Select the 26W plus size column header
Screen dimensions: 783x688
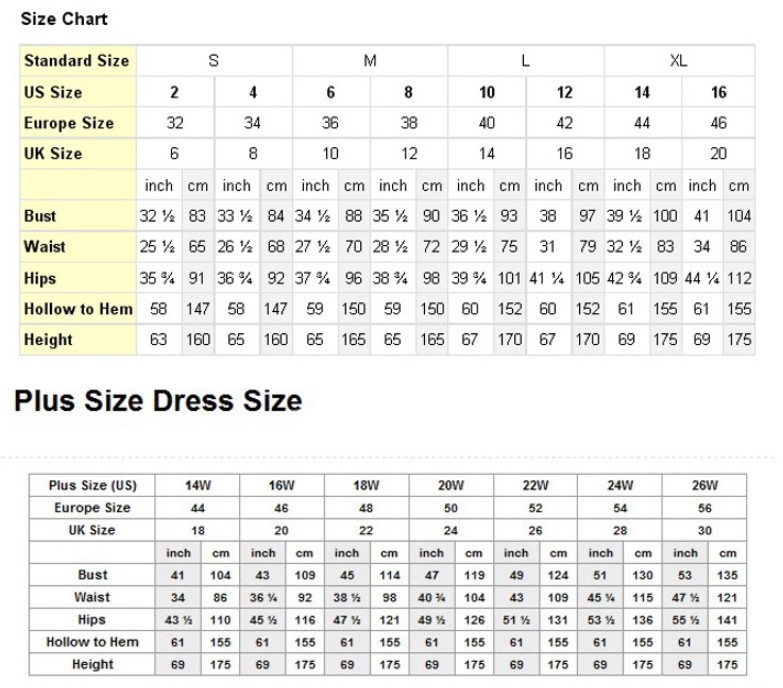click(705, 485)
